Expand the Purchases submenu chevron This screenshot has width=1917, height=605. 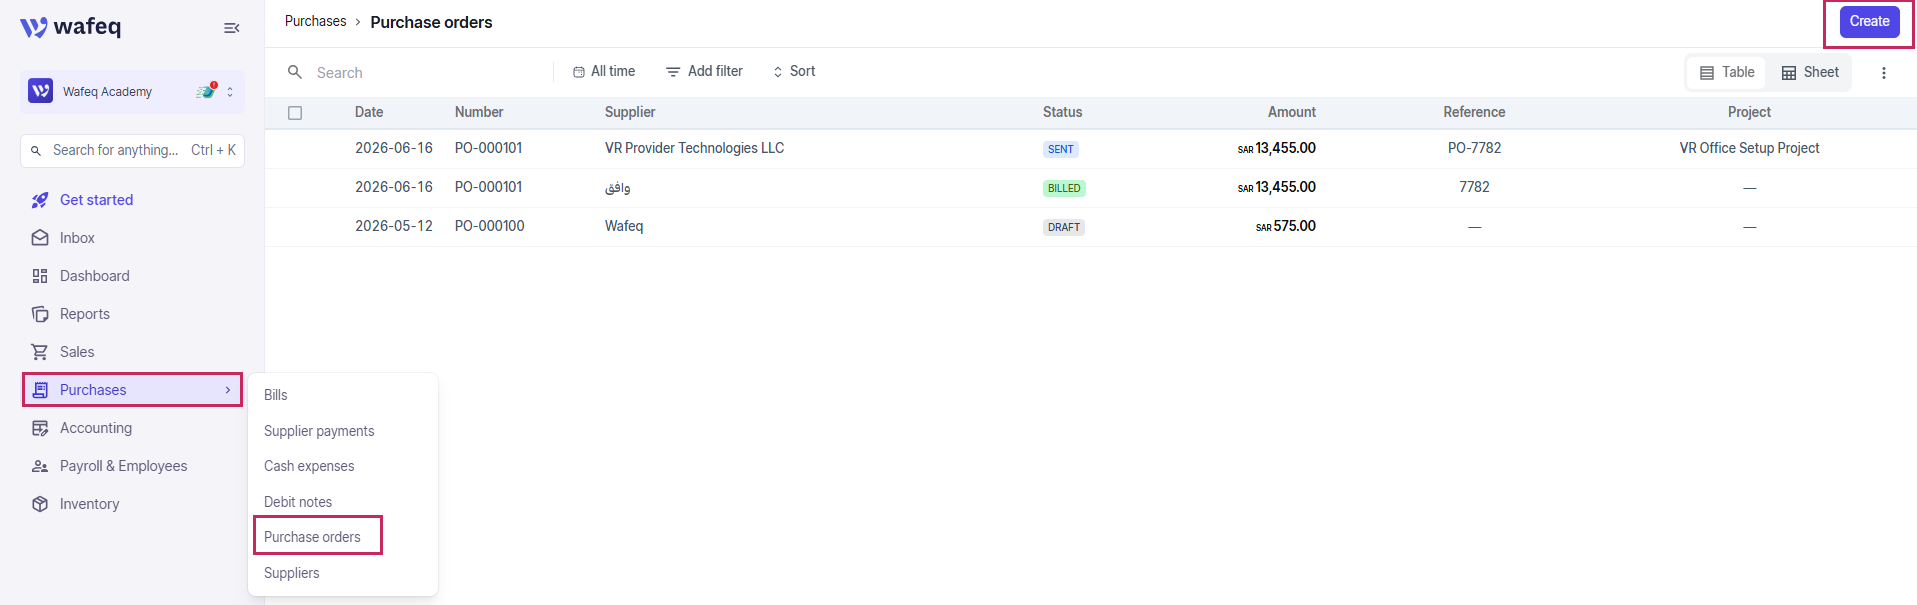pyautogui.click(x=228, y=390)
